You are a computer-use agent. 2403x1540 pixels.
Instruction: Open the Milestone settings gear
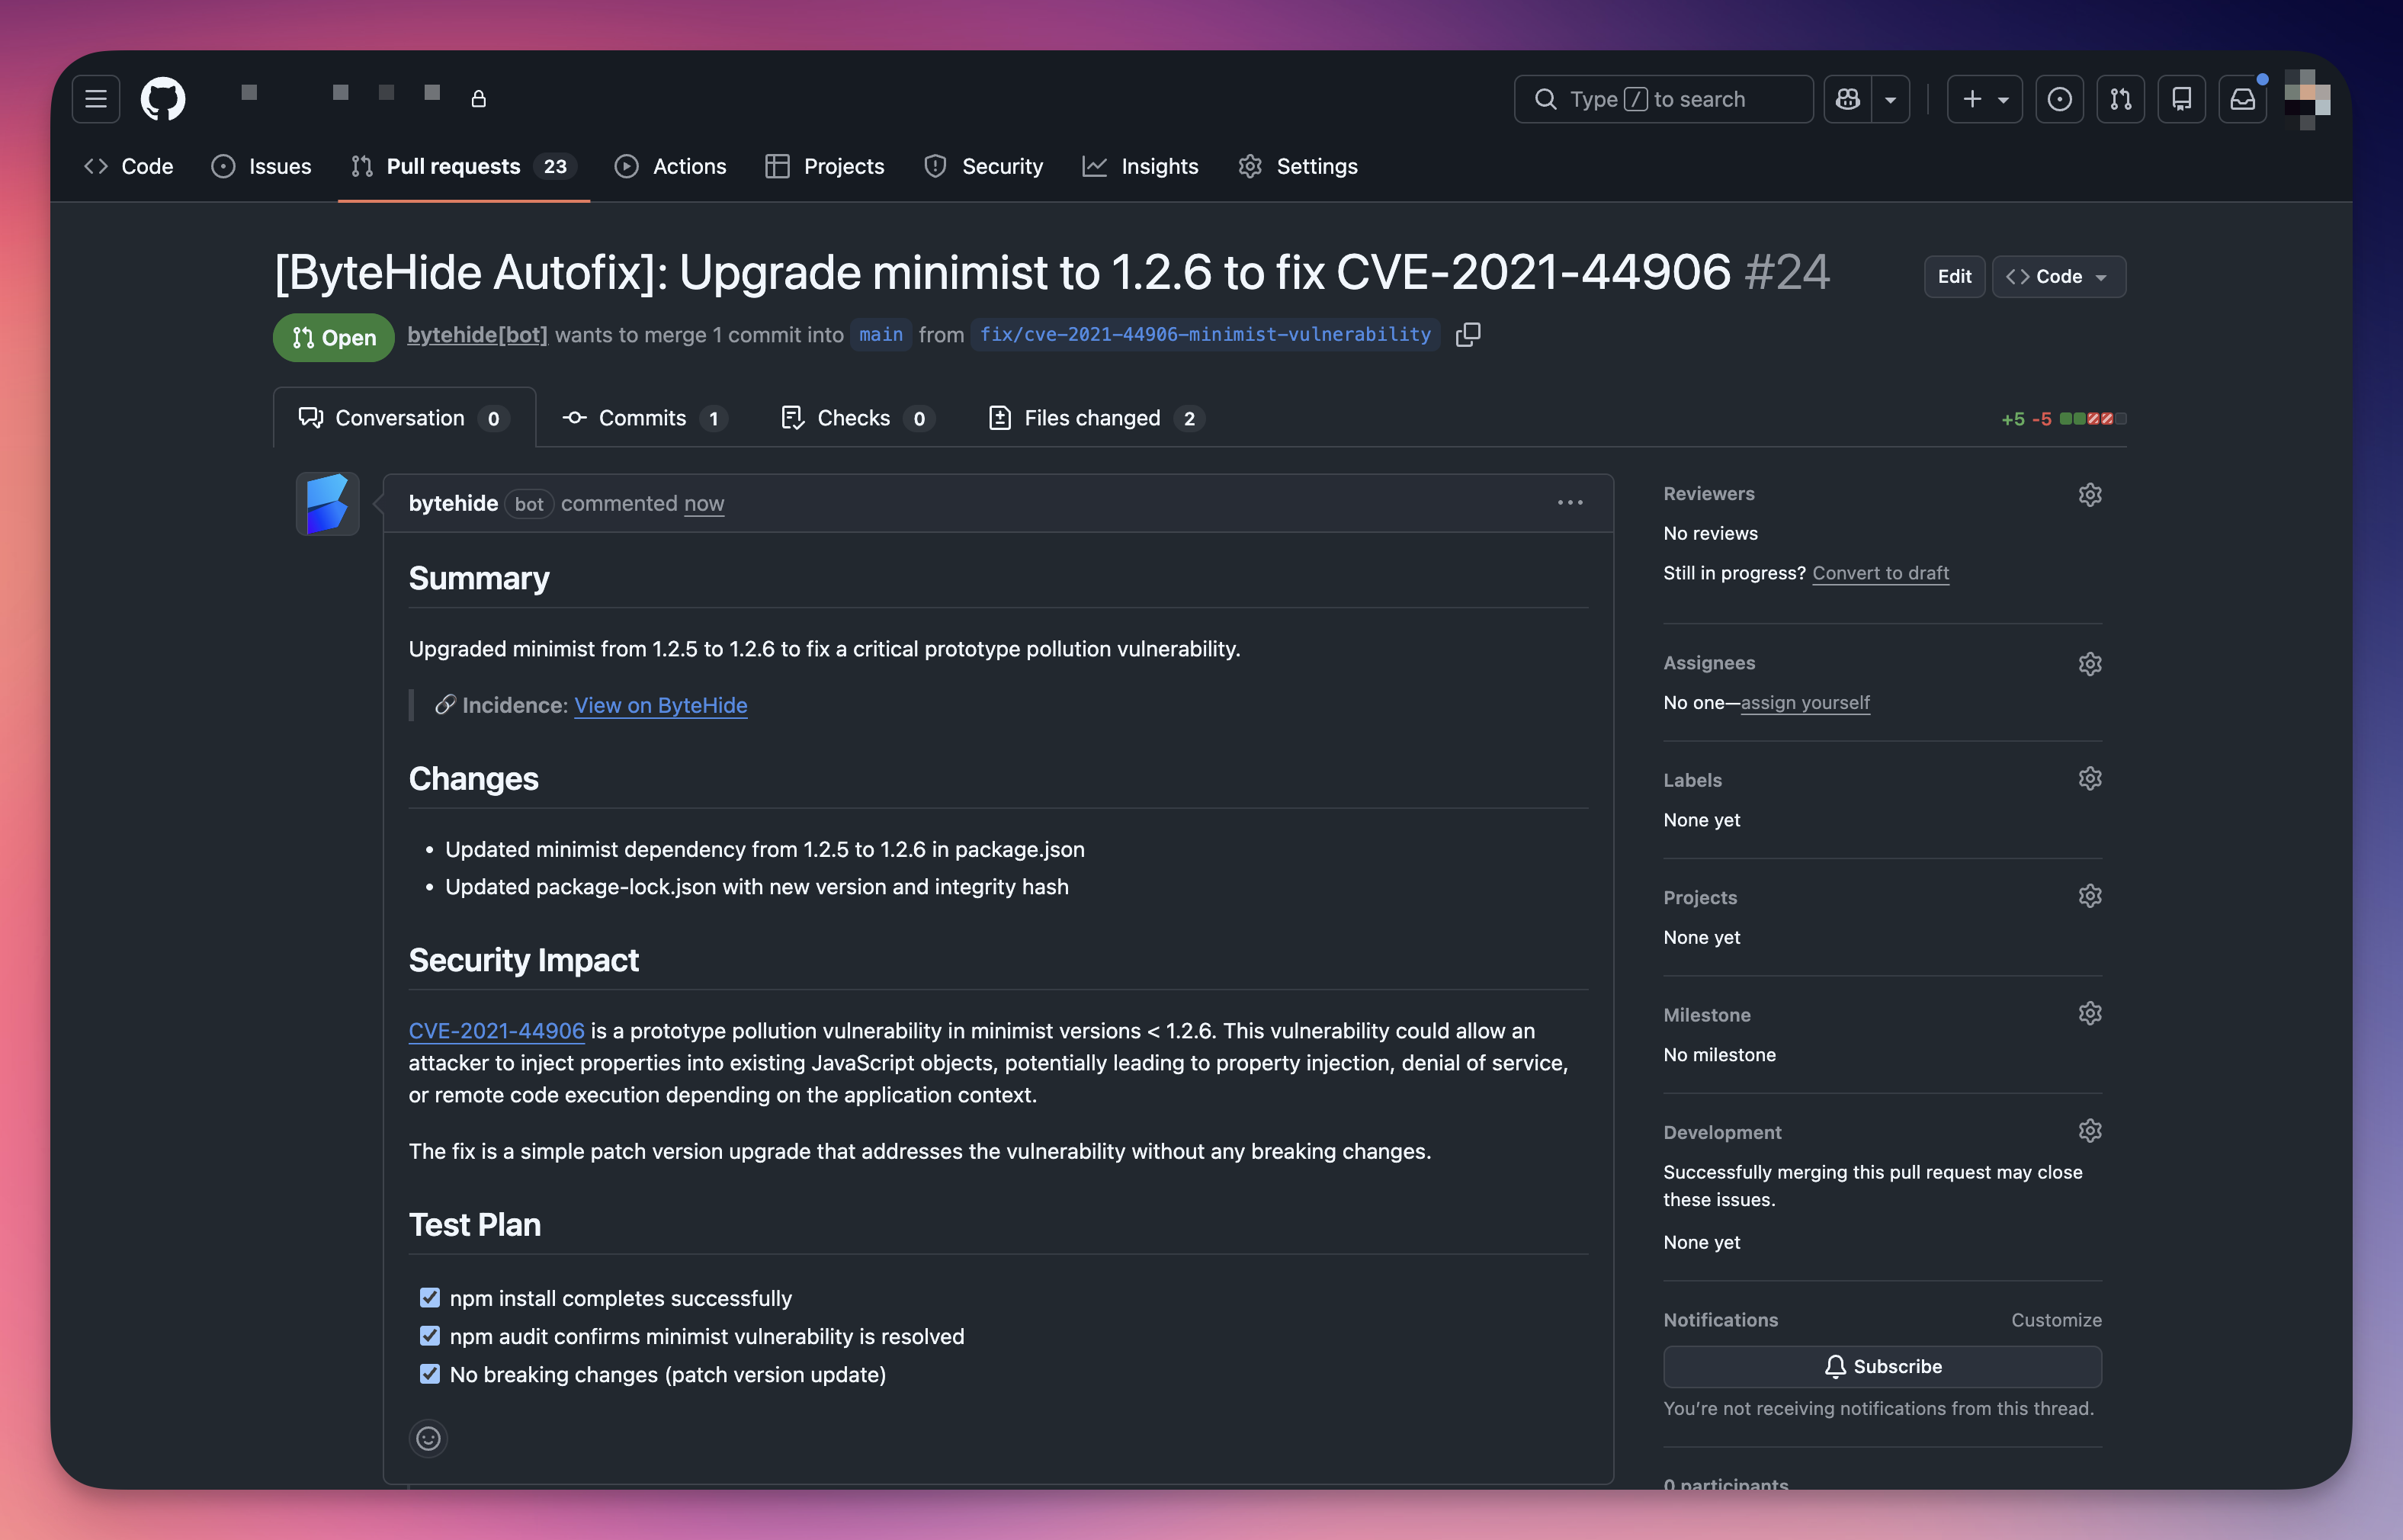coord(2090,1013)
